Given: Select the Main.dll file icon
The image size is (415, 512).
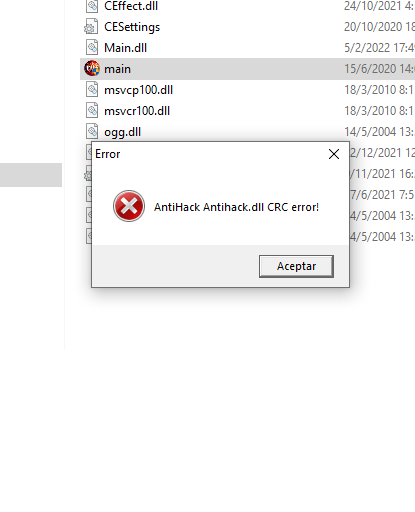Looking at the screenshot, I should click(92, 47).
